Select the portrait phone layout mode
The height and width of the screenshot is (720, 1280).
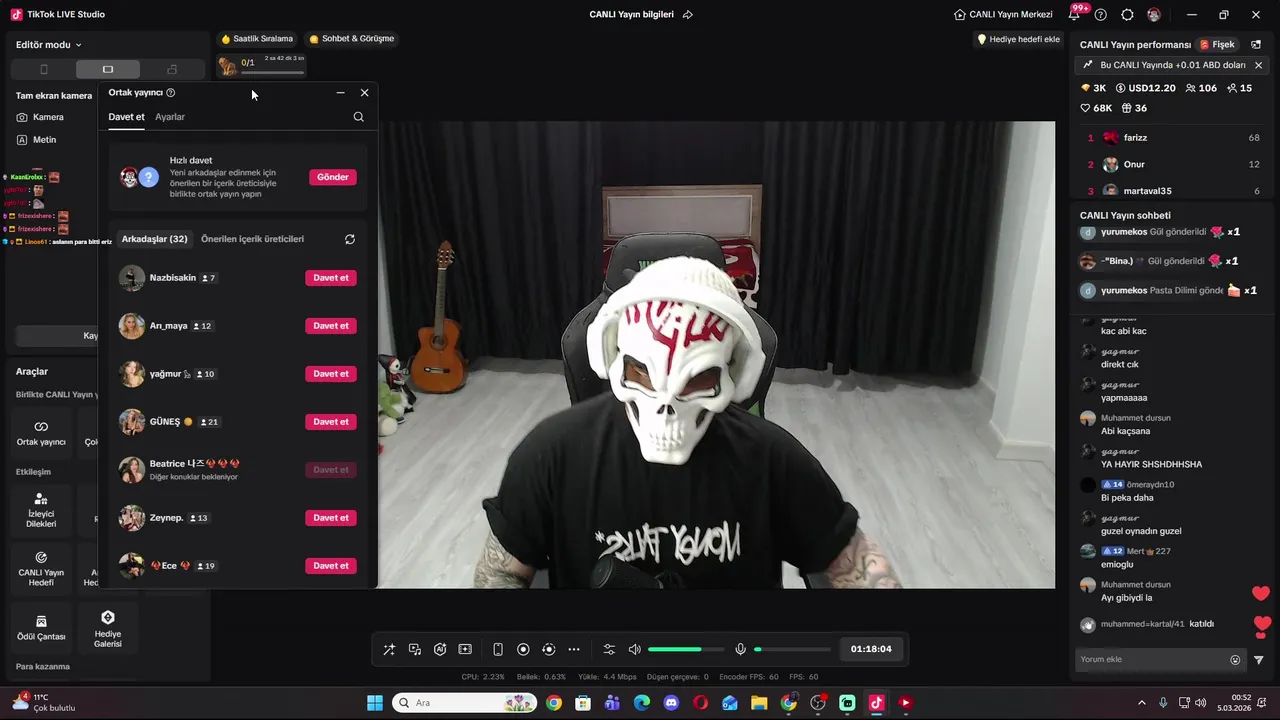coord(43,69)
